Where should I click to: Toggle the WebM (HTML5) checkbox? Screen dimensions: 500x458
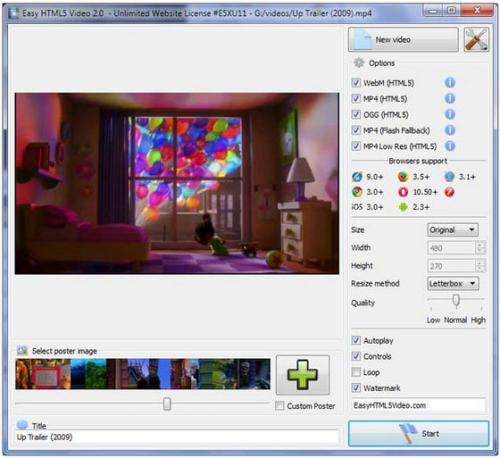point(356,83)
